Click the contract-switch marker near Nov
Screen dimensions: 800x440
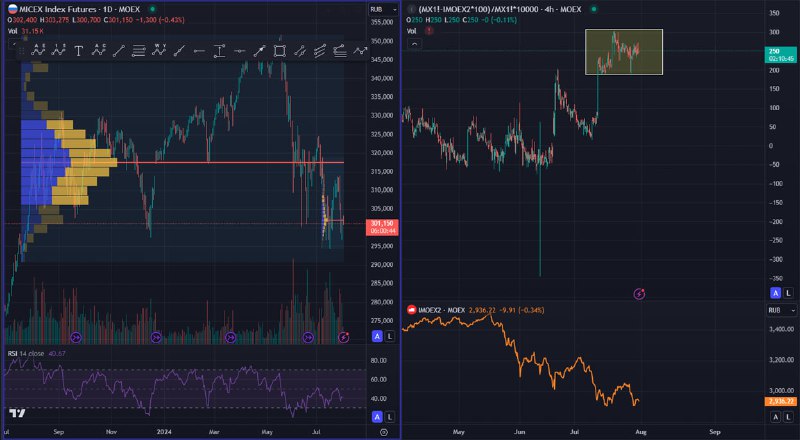click(x=156, y=337)
